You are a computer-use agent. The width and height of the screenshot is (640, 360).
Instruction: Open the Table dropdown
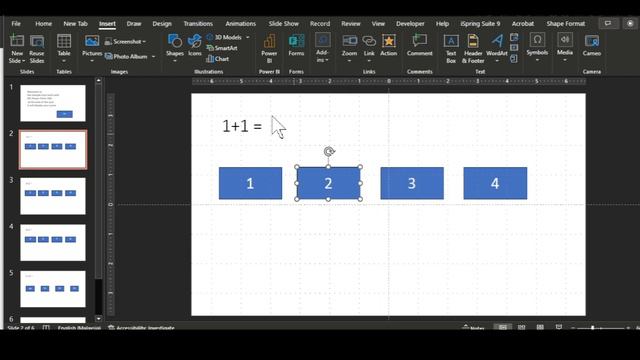click(x=64, y=61)
